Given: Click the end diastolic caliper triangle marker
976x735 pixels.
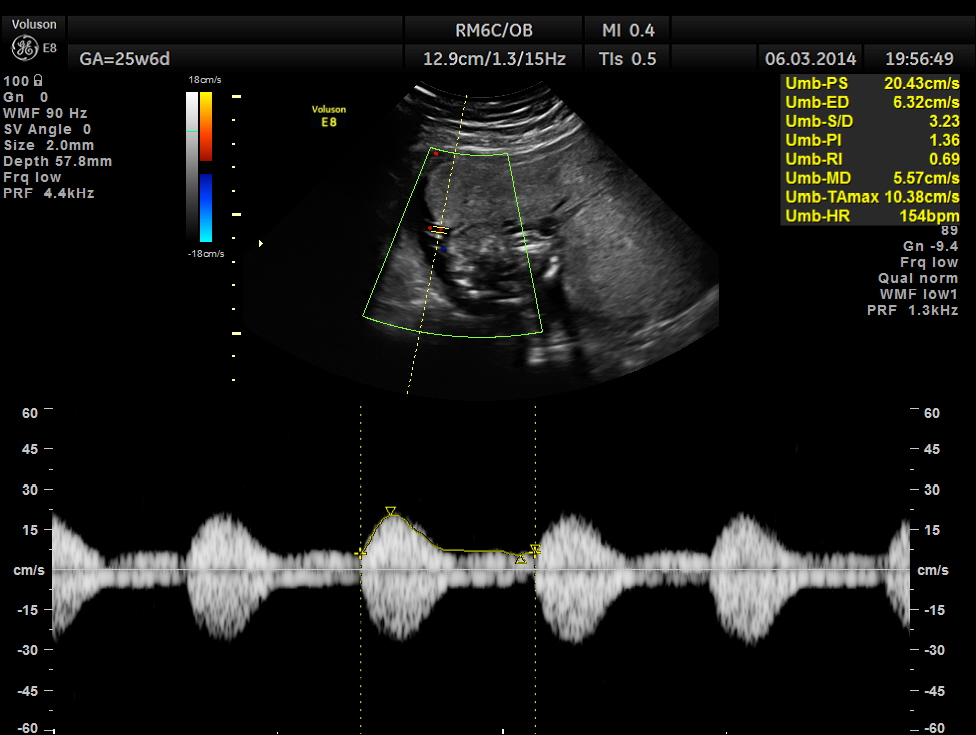Looking at the screenshot, I should point(520,559).
